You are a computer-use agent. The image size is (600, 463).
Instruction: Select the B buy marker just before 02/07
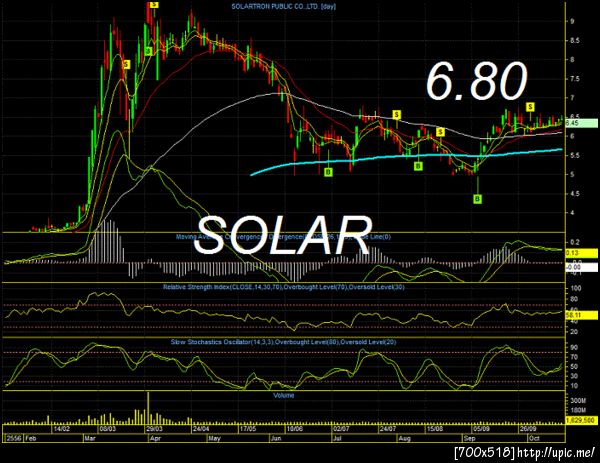tap(328, 172)
